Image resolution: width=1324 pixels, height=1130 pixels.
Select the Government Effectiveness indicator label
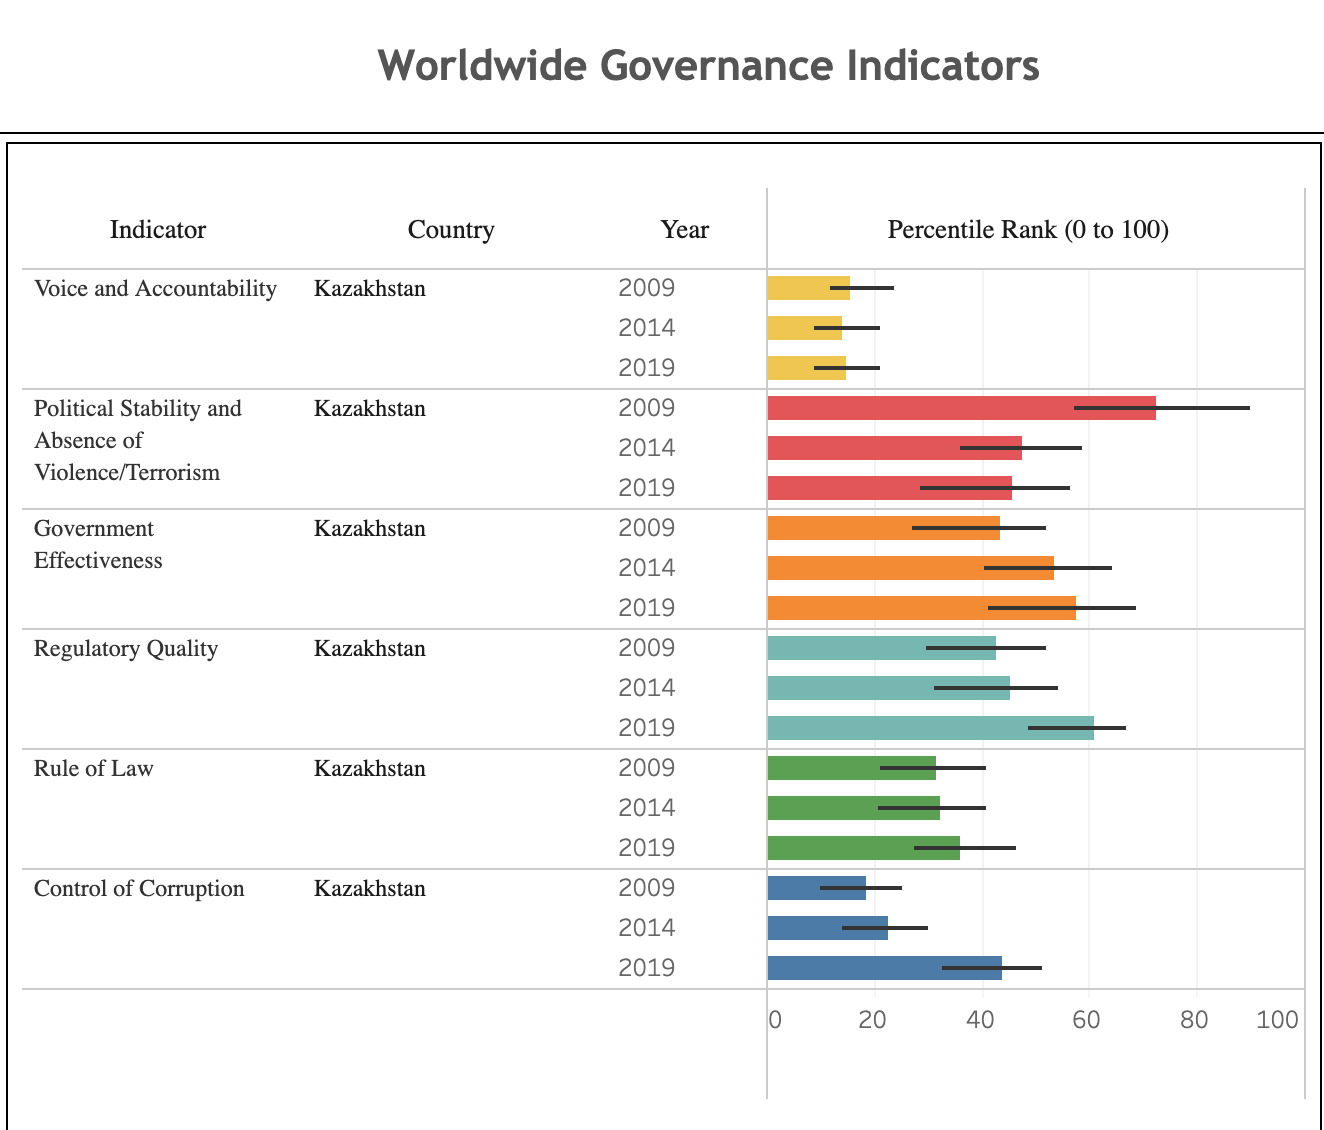[98, 544]
